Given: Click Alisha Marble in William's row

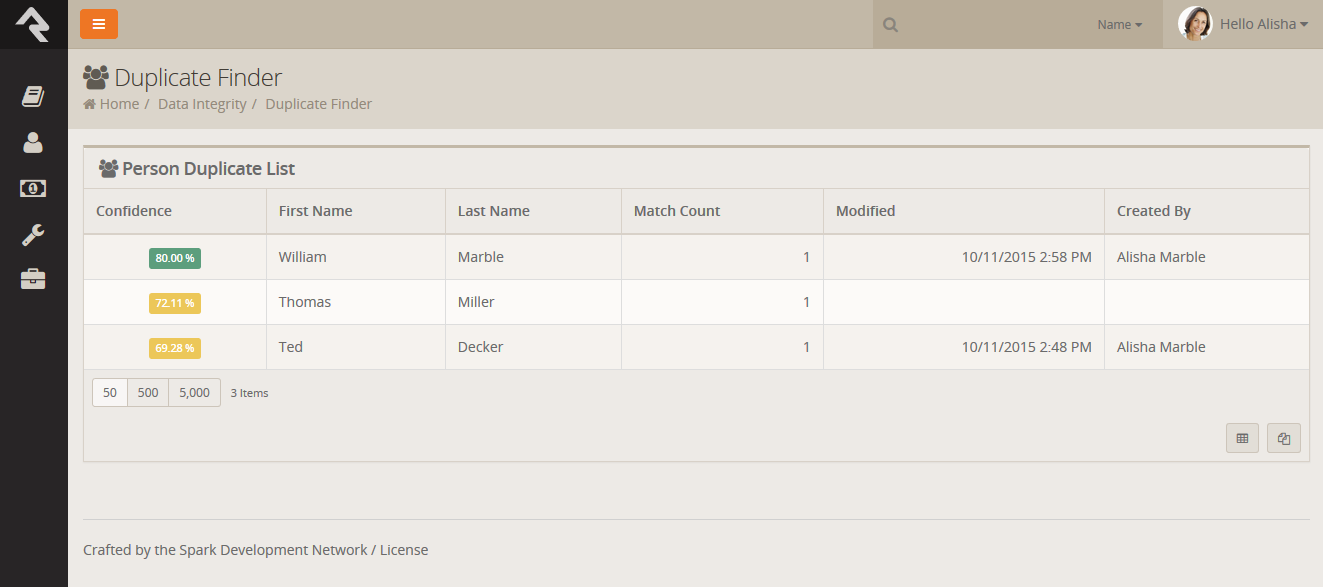Looking at the screenshot, I should pos(1161,257).
